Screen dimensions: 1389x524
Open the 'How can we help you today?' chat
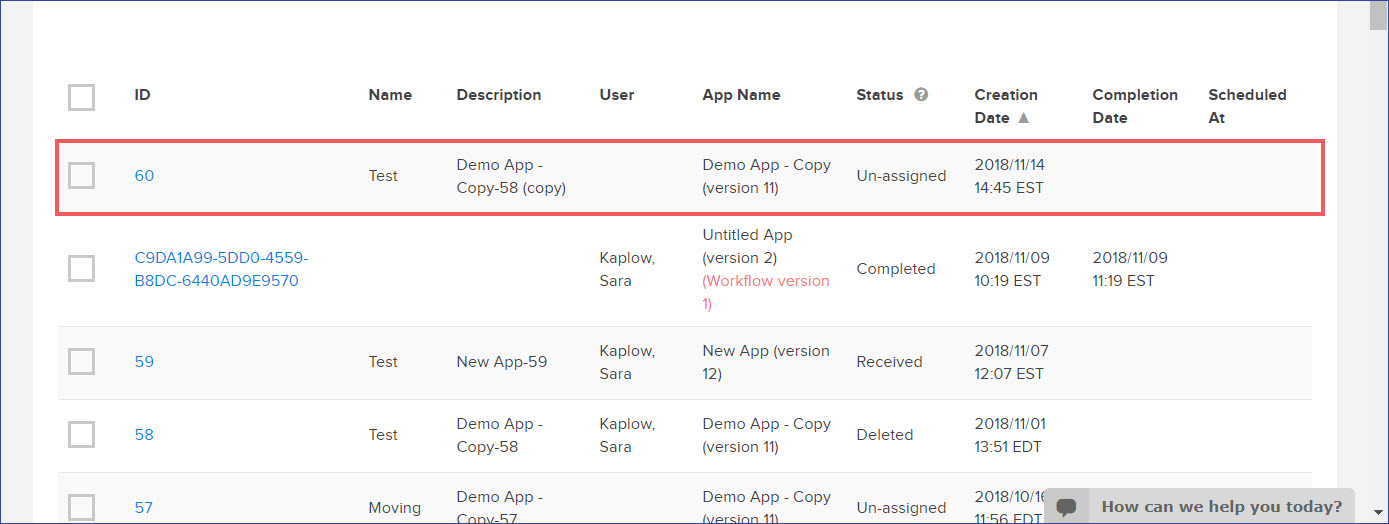(1221, 507)
